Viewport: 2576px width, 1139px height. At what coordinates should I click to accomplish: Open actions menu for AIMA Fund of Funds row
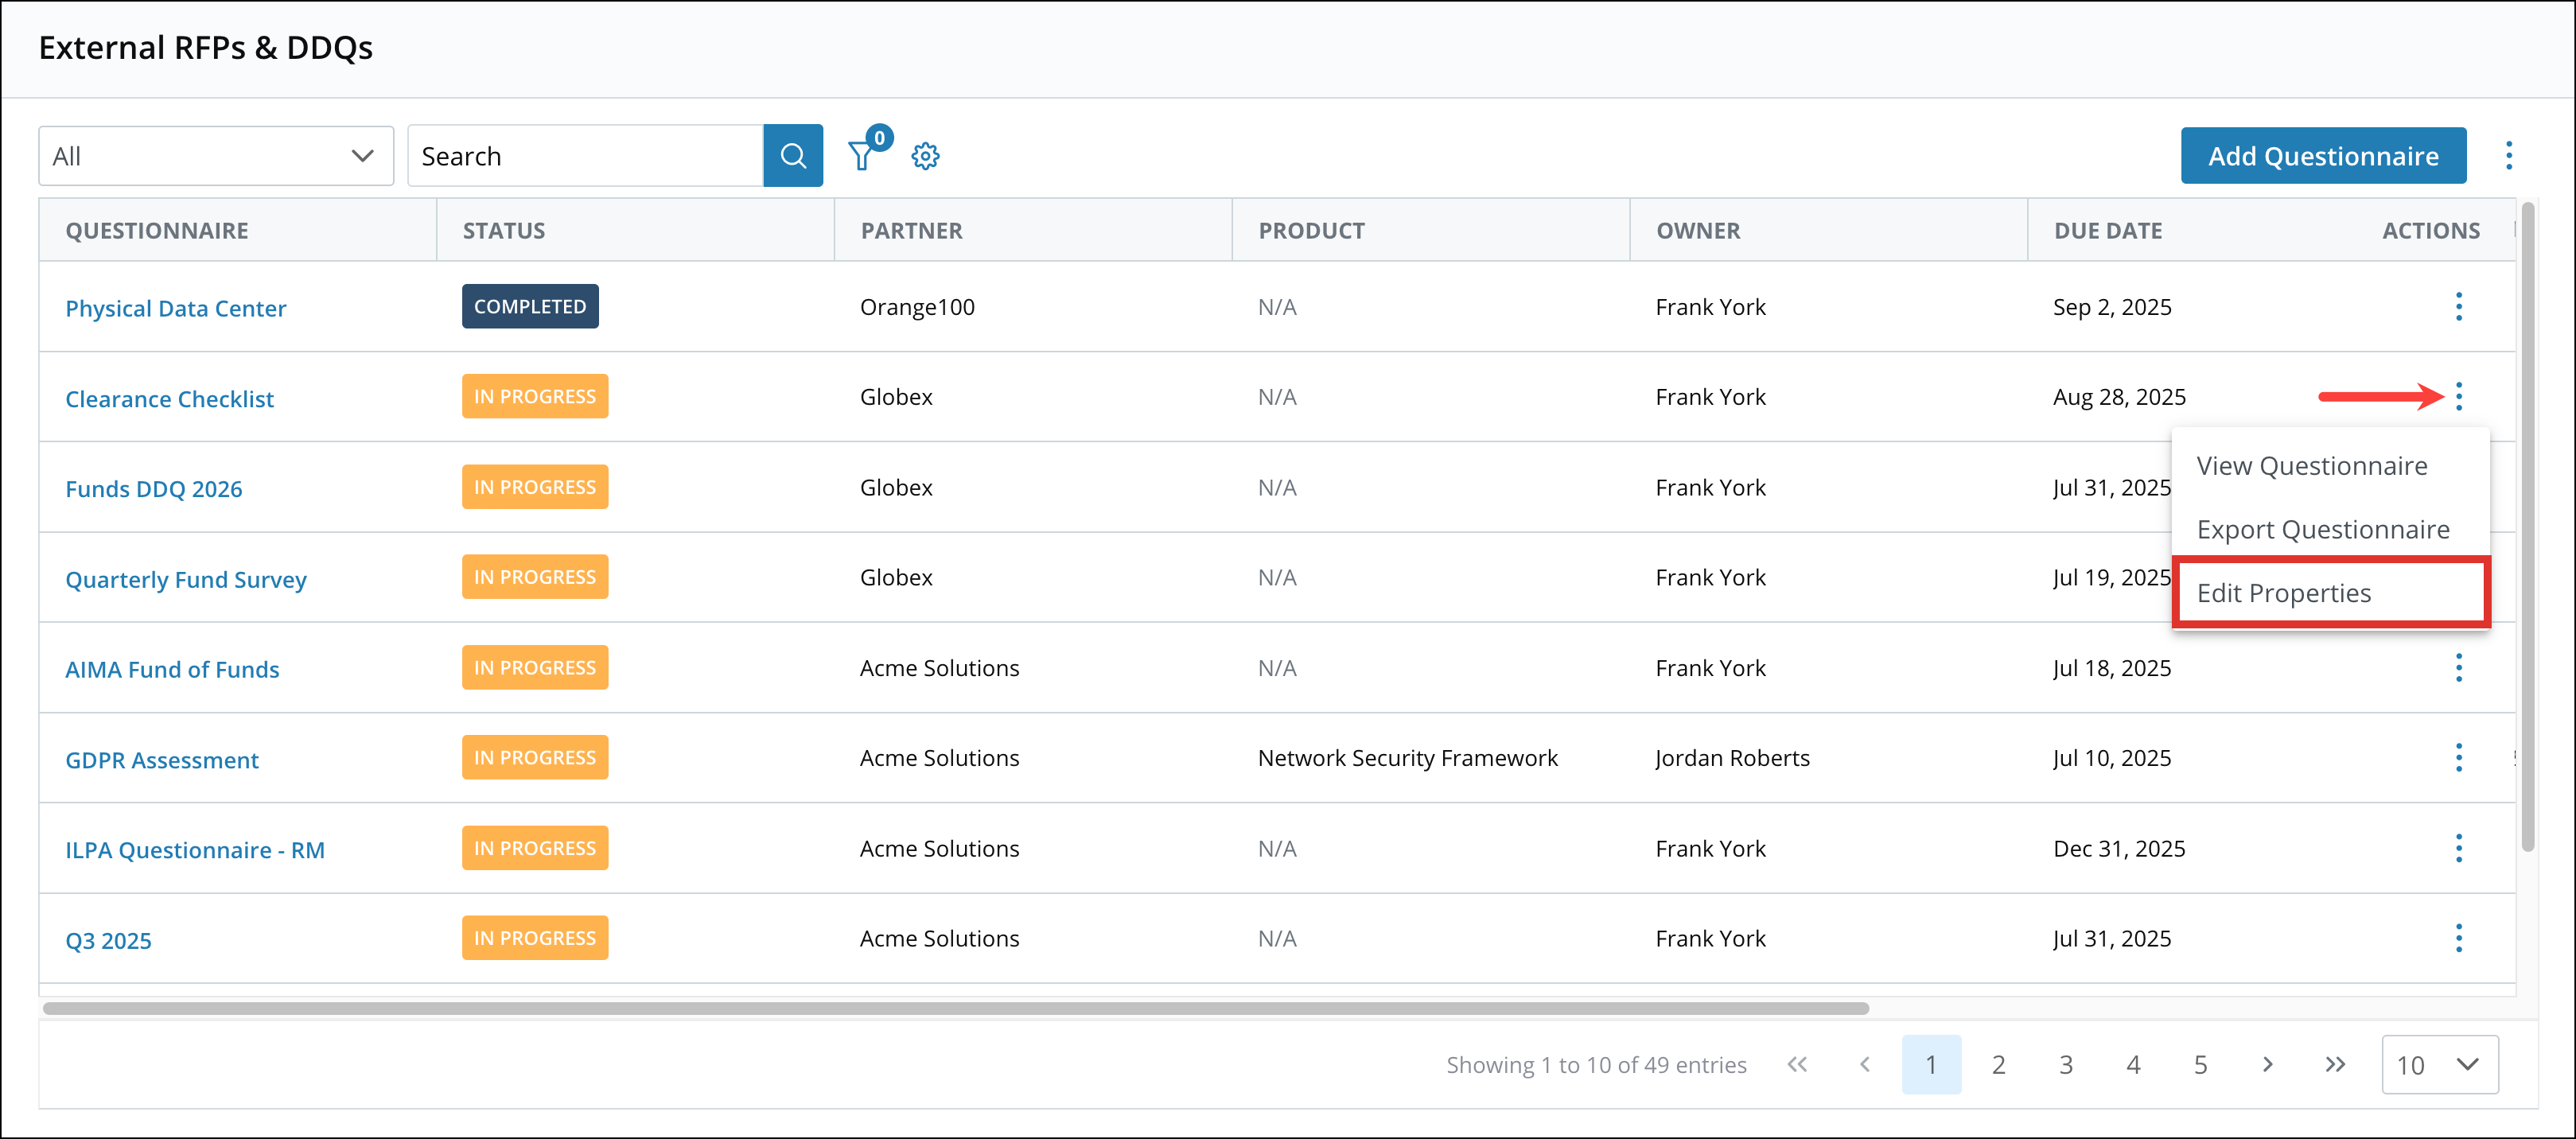point(2459,667)
